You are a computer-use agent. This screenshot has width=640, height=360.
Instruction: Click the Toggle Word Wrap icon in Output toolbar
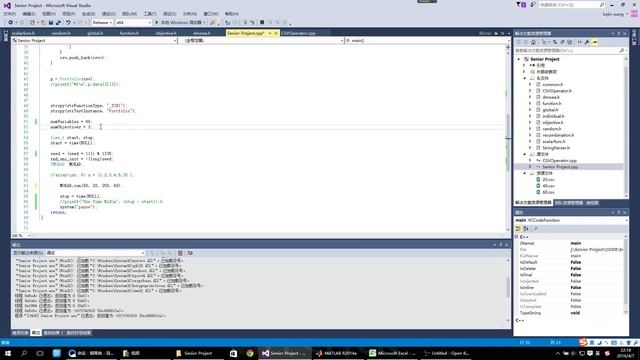(x=190, y=253)
